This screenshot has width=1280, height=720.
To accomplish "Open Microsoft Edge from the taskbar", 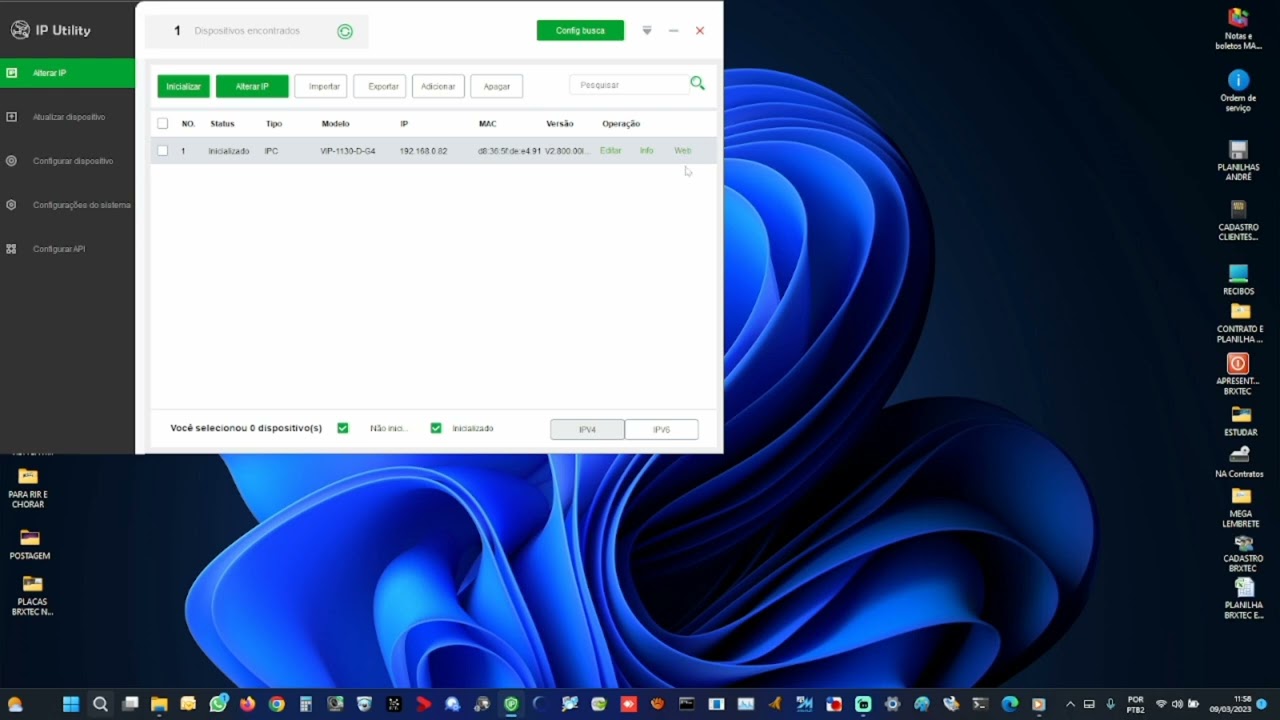I will [1010, 704].
